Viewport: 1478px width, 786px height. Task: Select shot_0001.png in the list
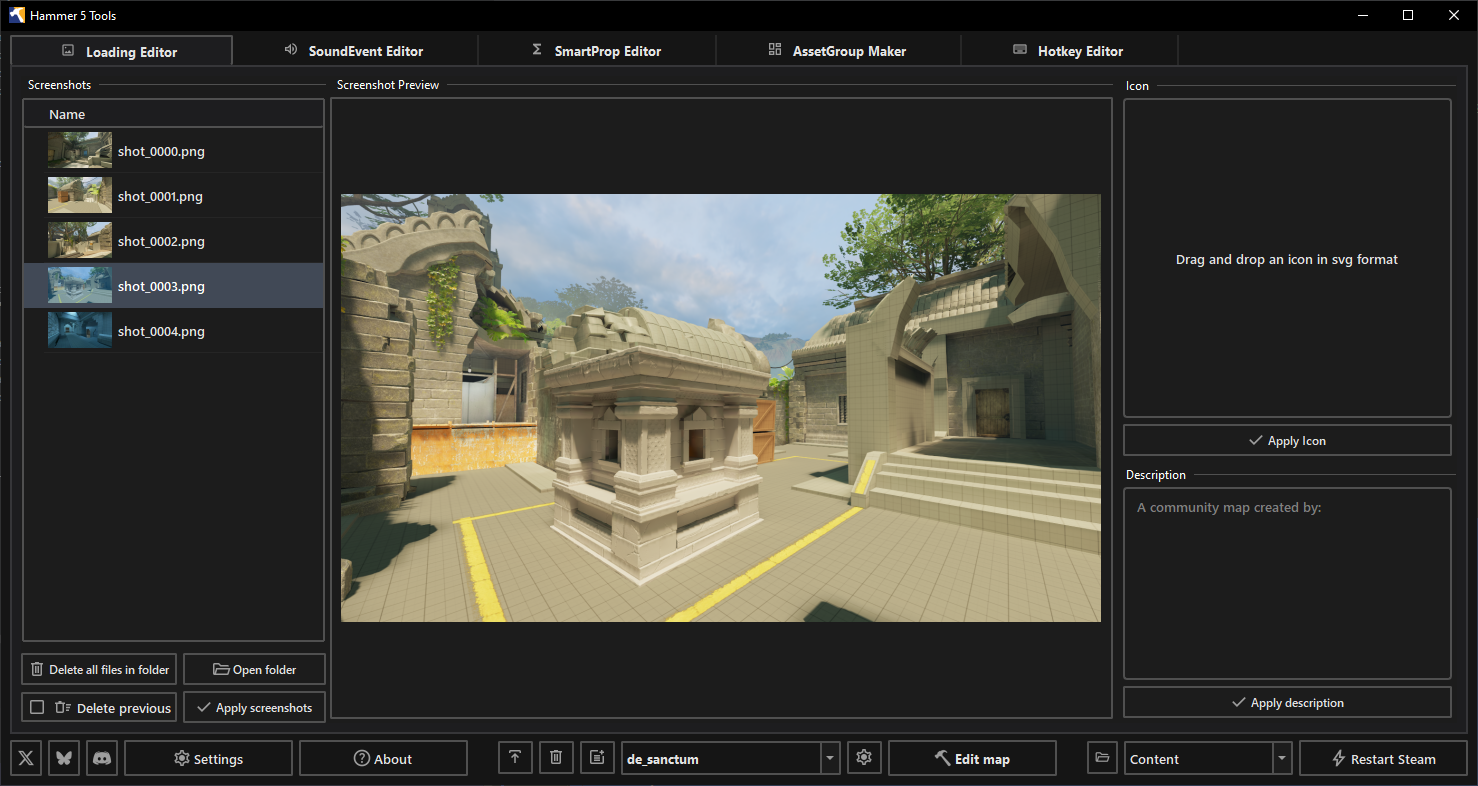pos(173,196)
